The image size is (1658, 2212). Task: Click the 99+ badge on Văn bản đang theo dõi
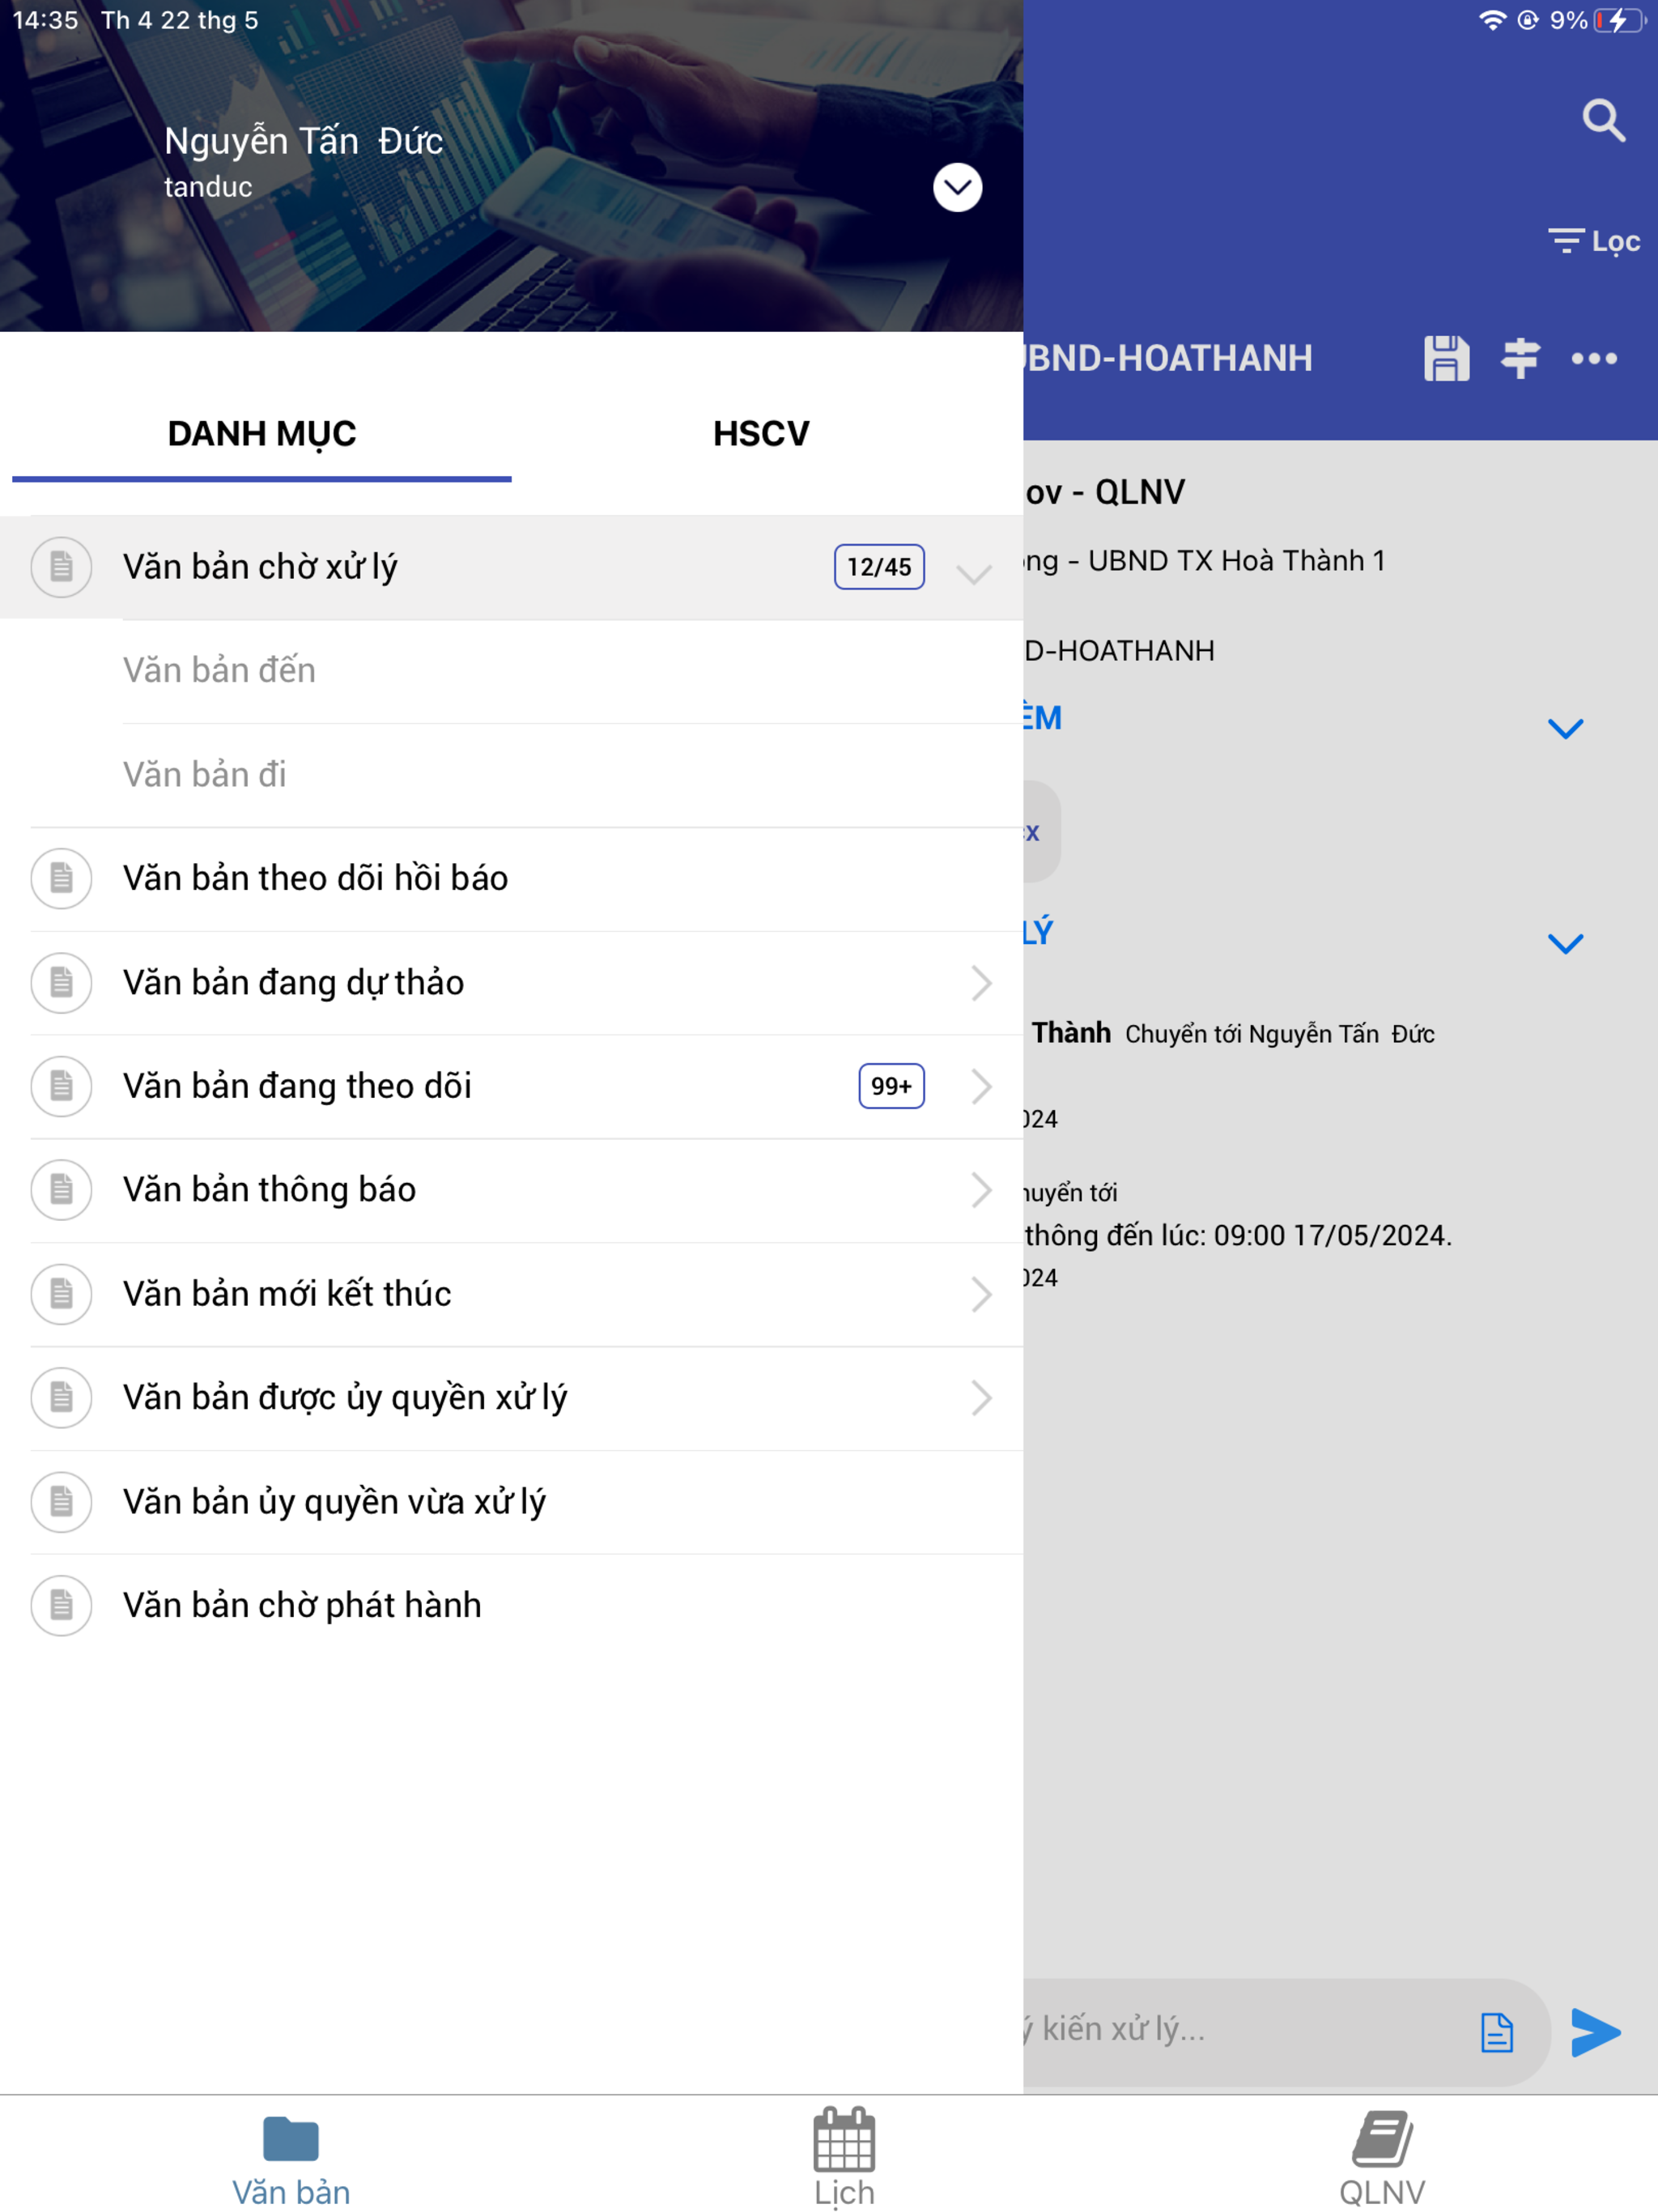coord(891,1086)
